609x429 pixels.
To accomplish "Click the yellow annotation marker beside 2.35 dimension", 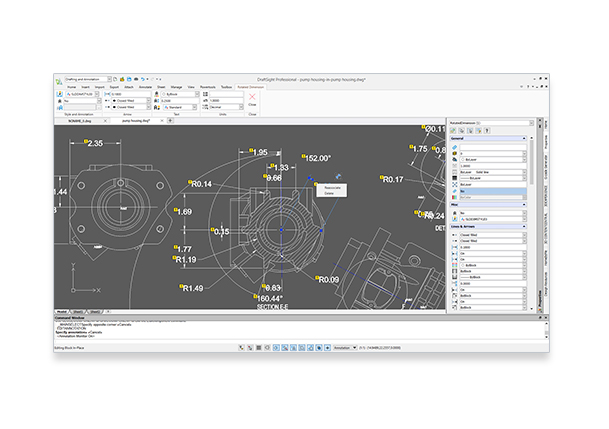I will click(85, 141).
